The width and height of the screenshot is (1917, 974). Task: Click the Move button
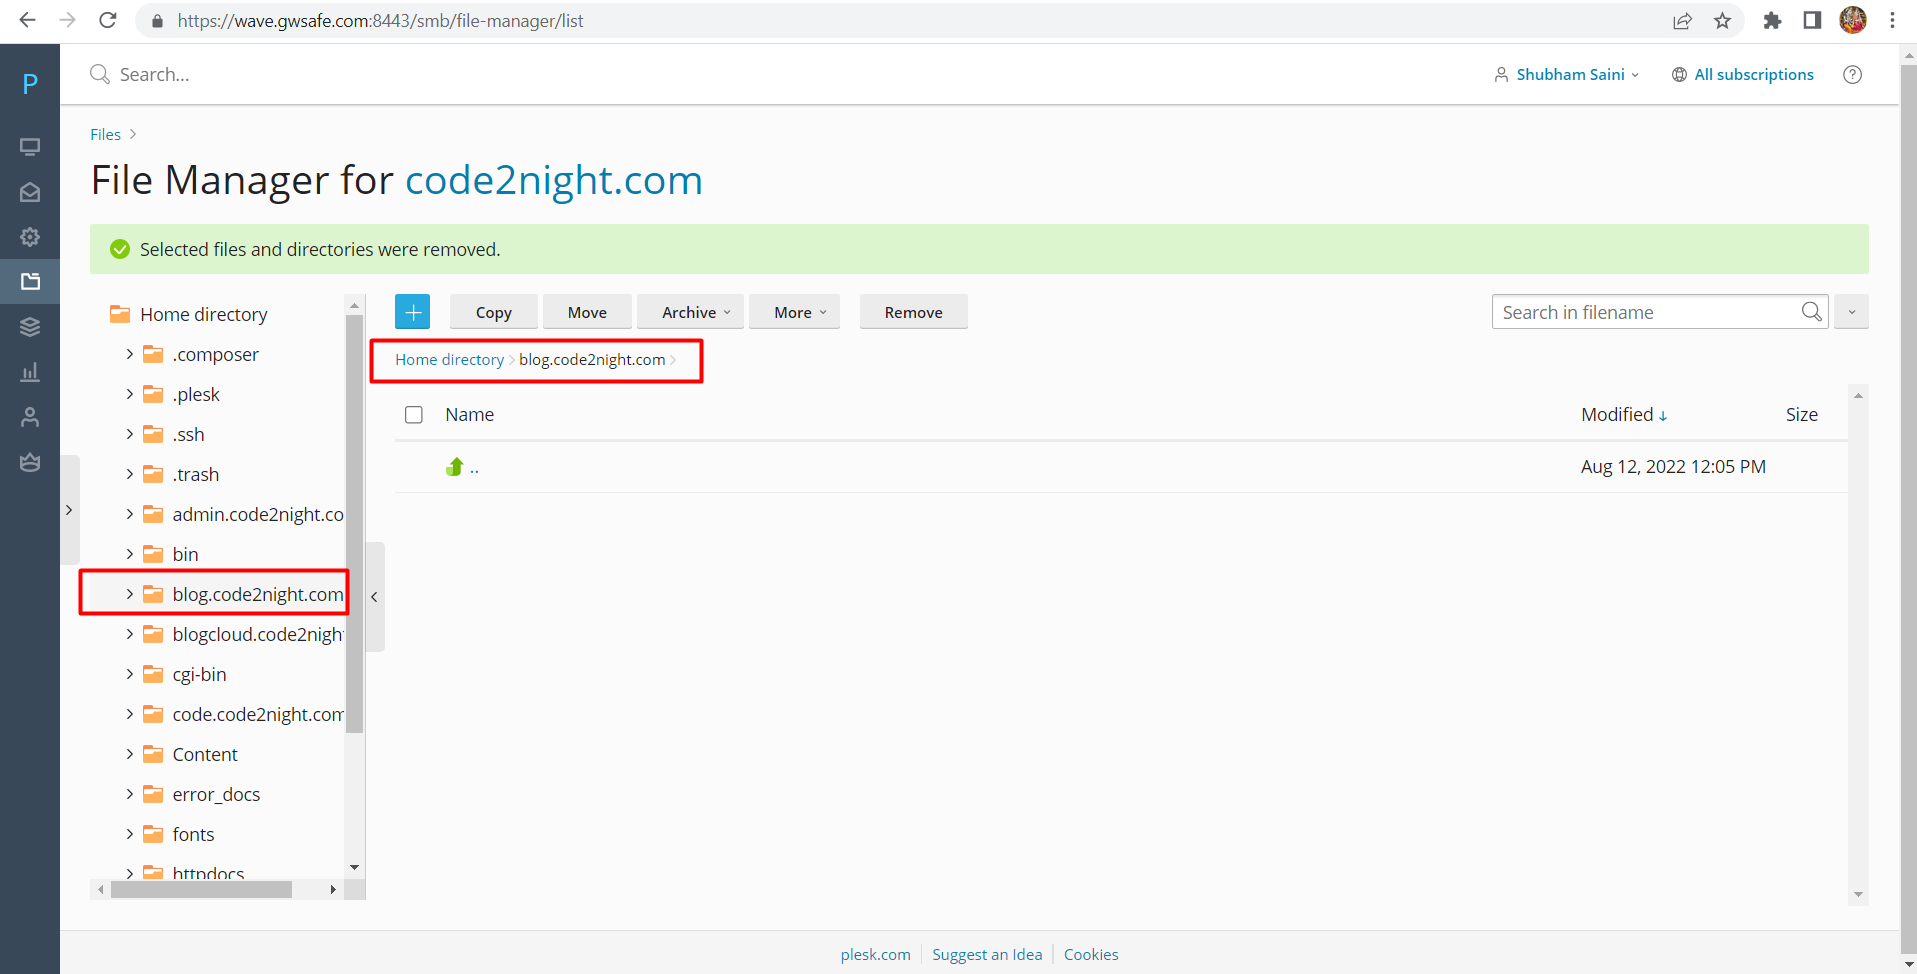(x=587, y=312)
